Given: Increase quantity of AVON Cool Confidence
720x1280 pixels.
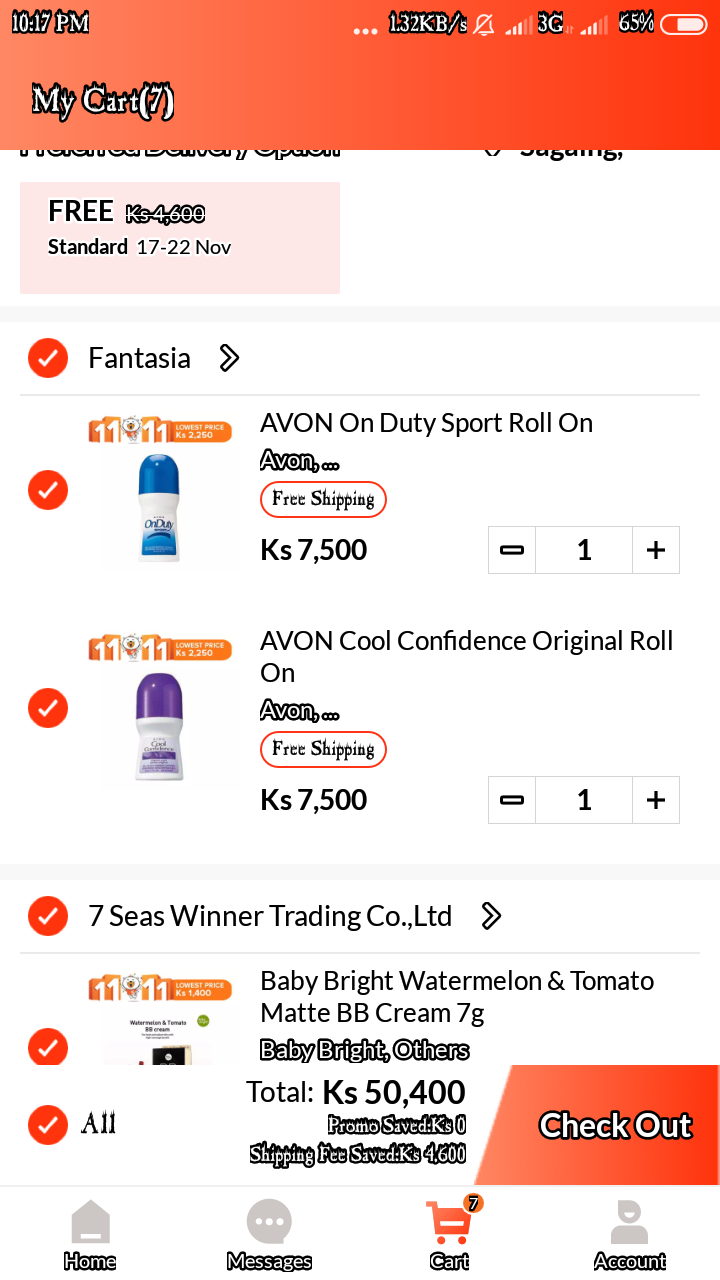Looking at the screenshot, I should 656,800.
